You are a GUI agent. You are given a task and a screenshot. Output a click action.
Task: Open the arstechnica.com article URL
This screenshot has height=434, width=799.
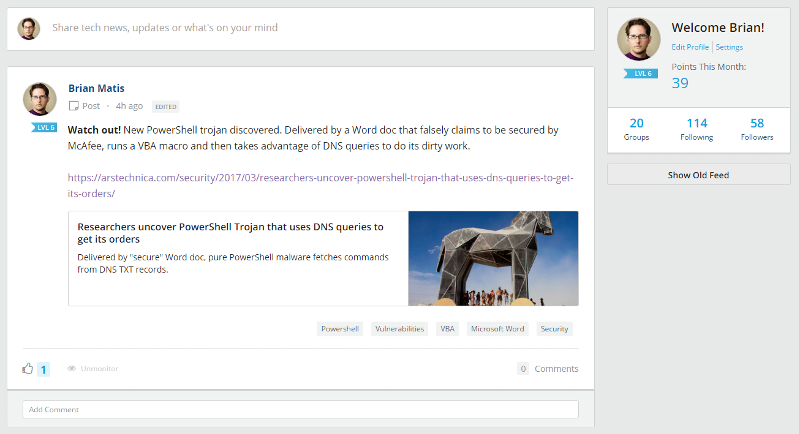point(321,185)
